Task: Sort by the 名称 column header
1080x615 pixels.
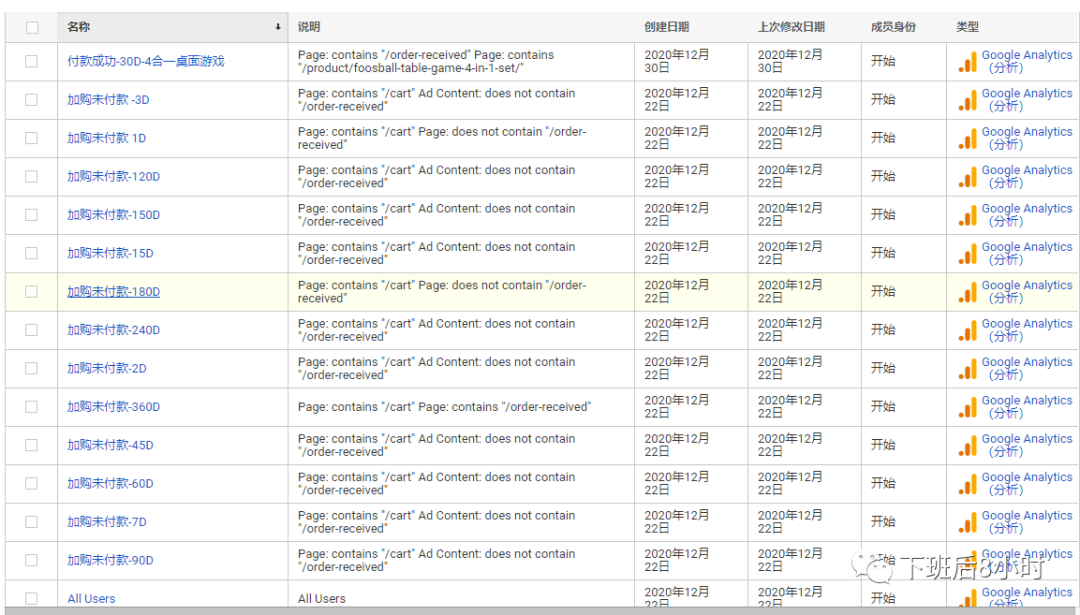Action: tap(173, 27)
